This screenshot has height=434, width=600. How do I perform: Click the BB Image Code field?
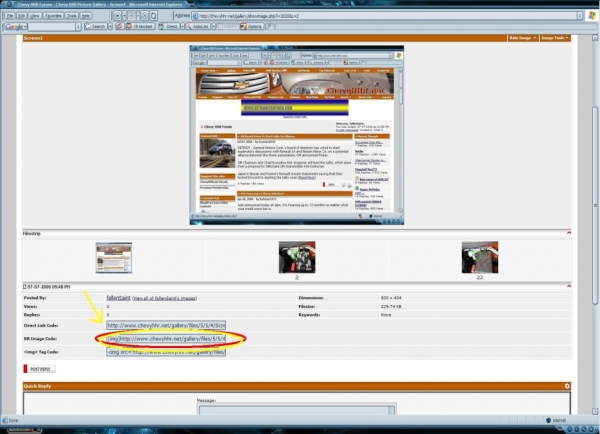[165, 339]
